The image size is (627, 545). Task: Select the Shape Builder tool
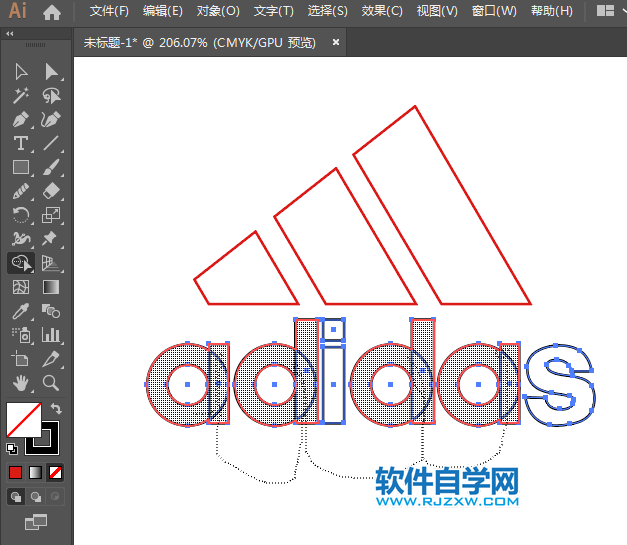pyautogui.click(x=21, y=263)
